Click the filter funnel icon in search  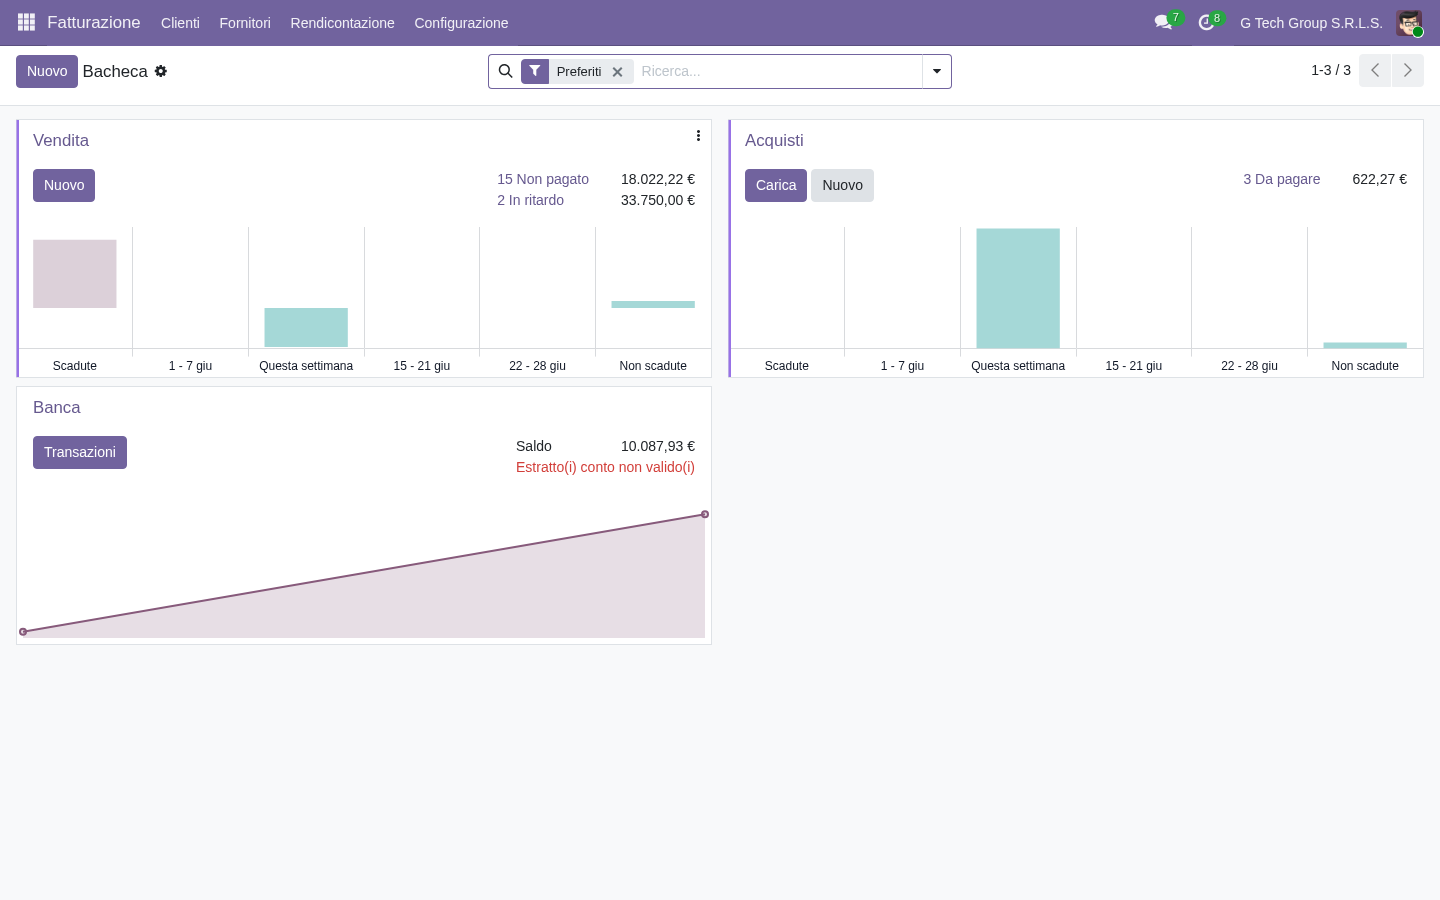point(535,71)
